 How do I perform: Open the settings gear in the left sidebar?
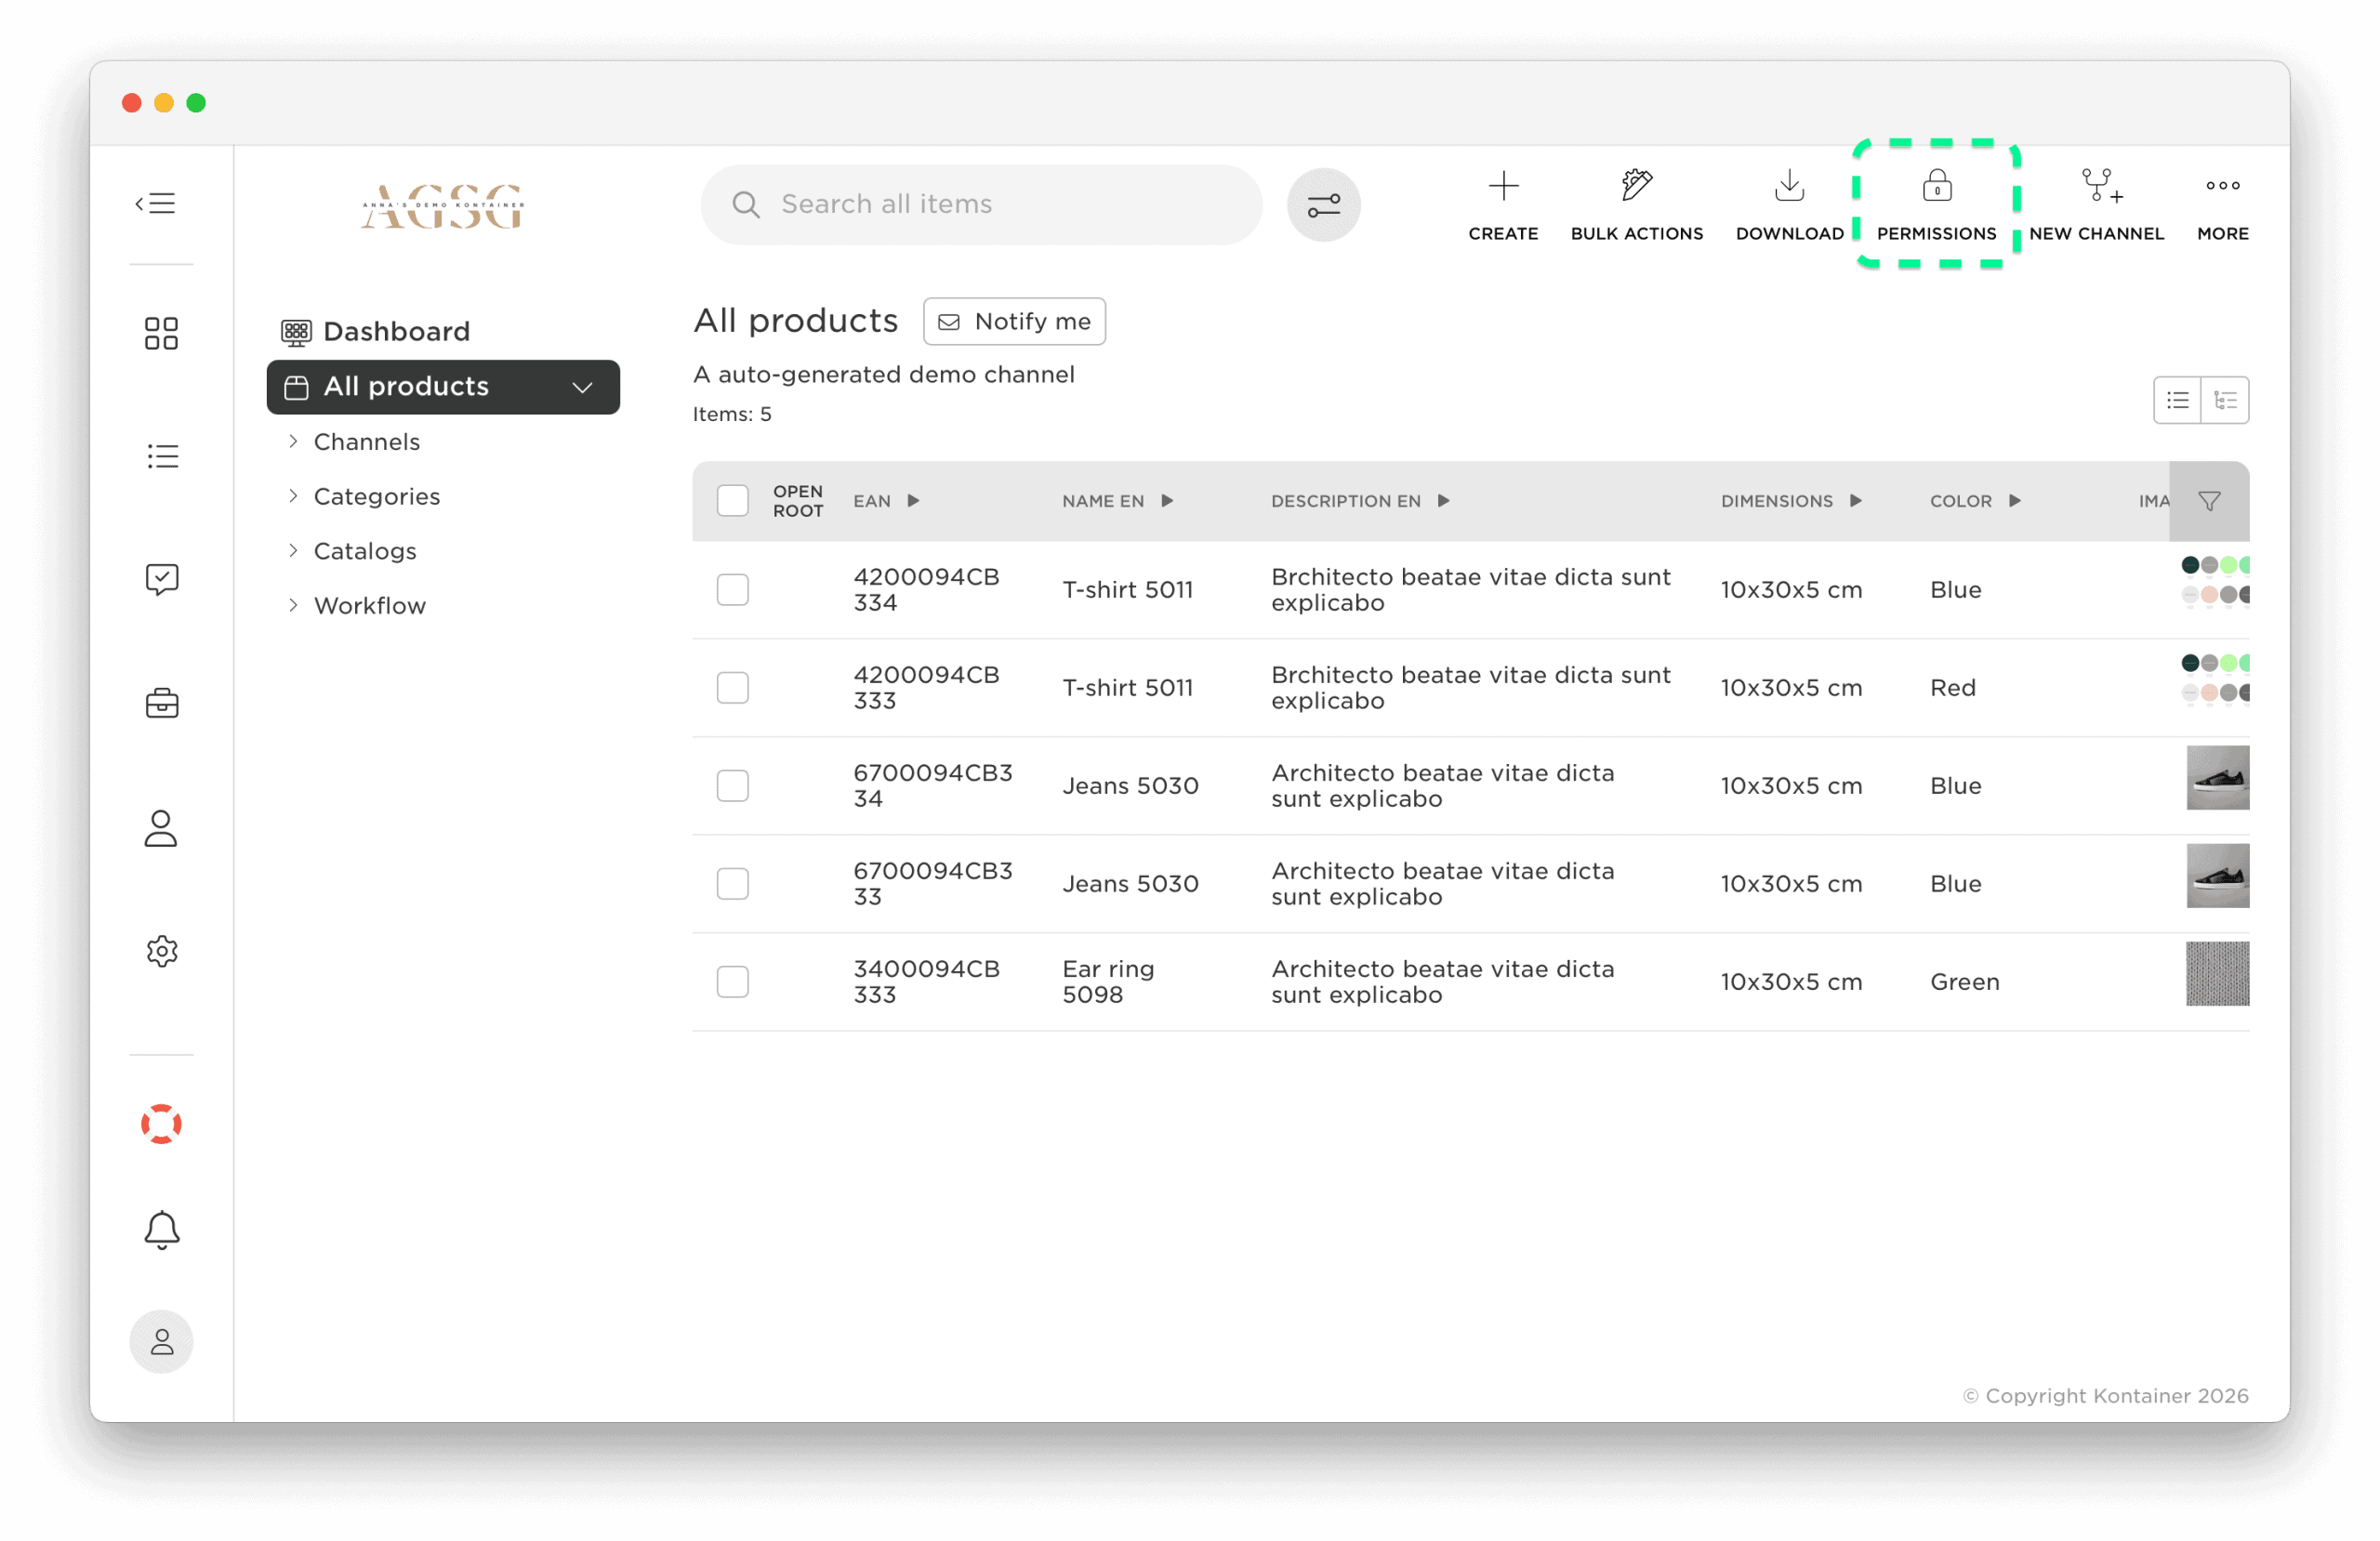click(161, 951)
